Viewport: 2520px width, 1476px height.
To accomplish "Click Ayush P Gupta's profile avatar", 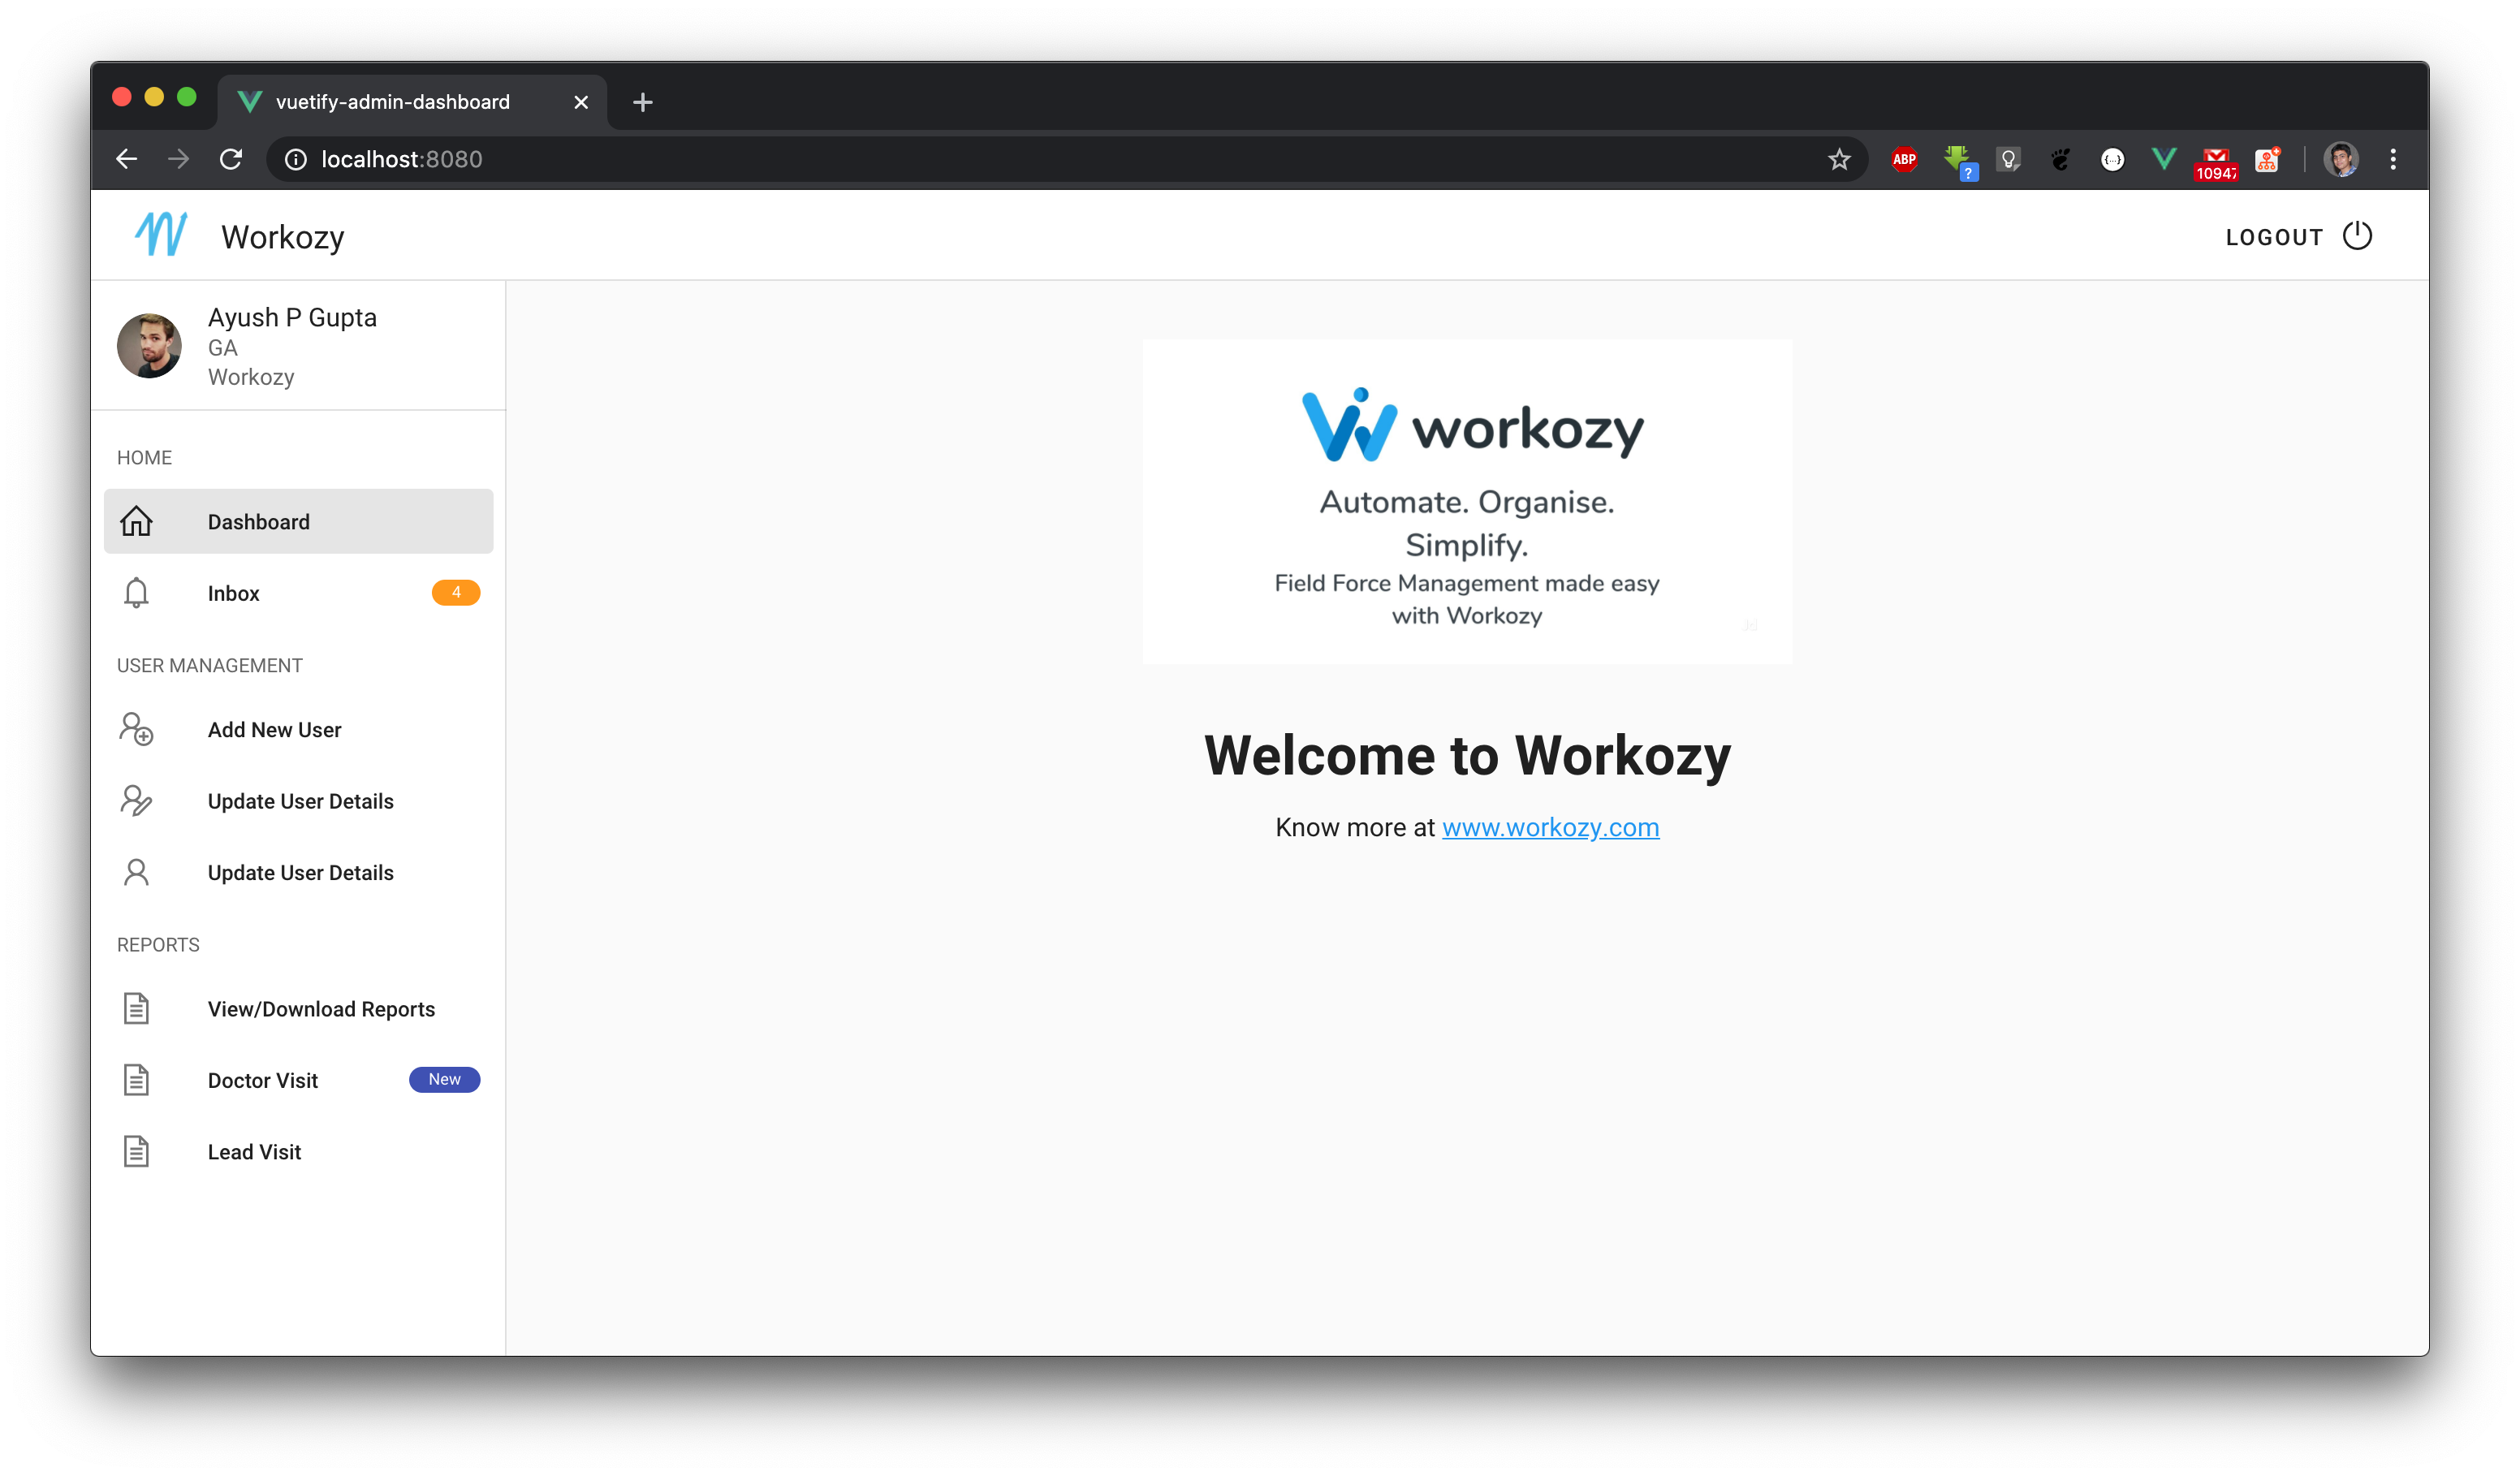I will point(149,346).
